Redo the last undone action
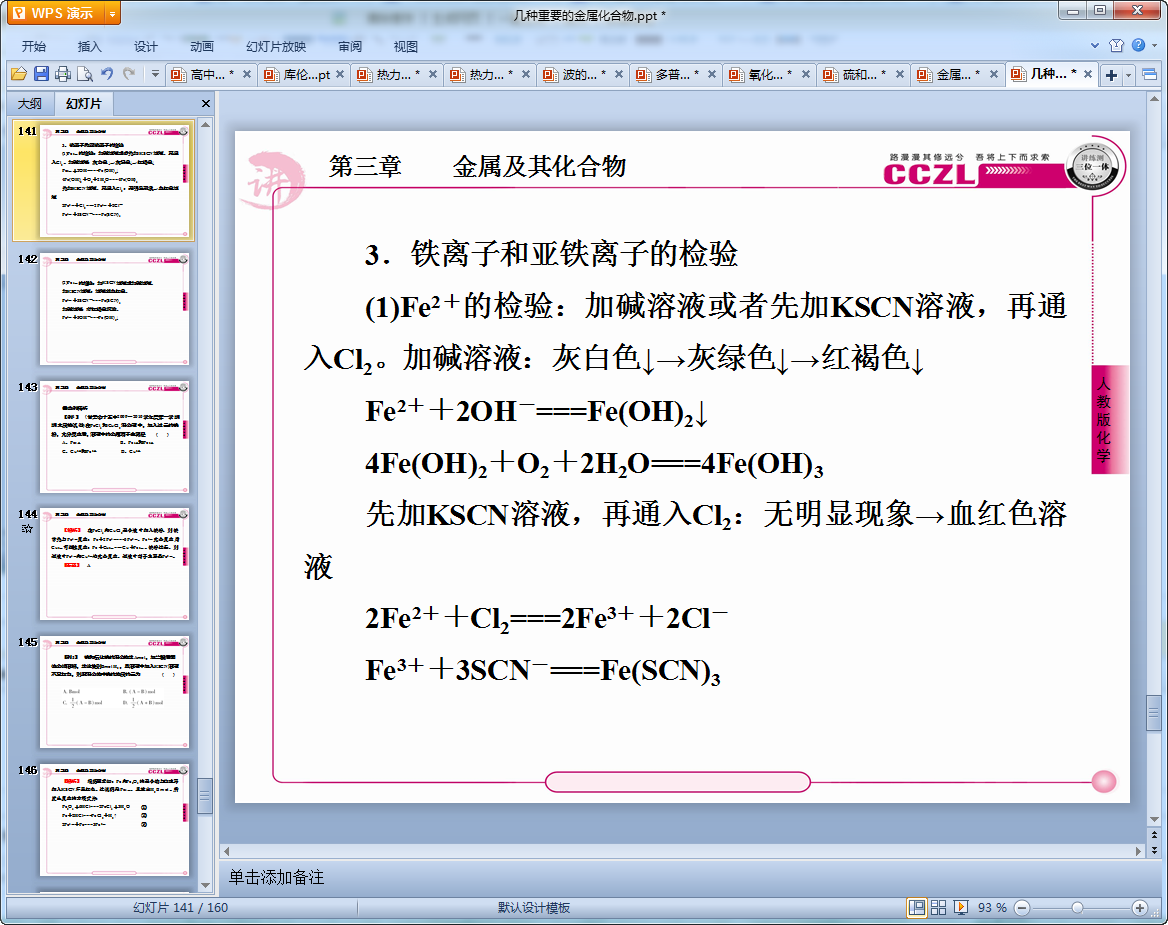 coord(129,74)
